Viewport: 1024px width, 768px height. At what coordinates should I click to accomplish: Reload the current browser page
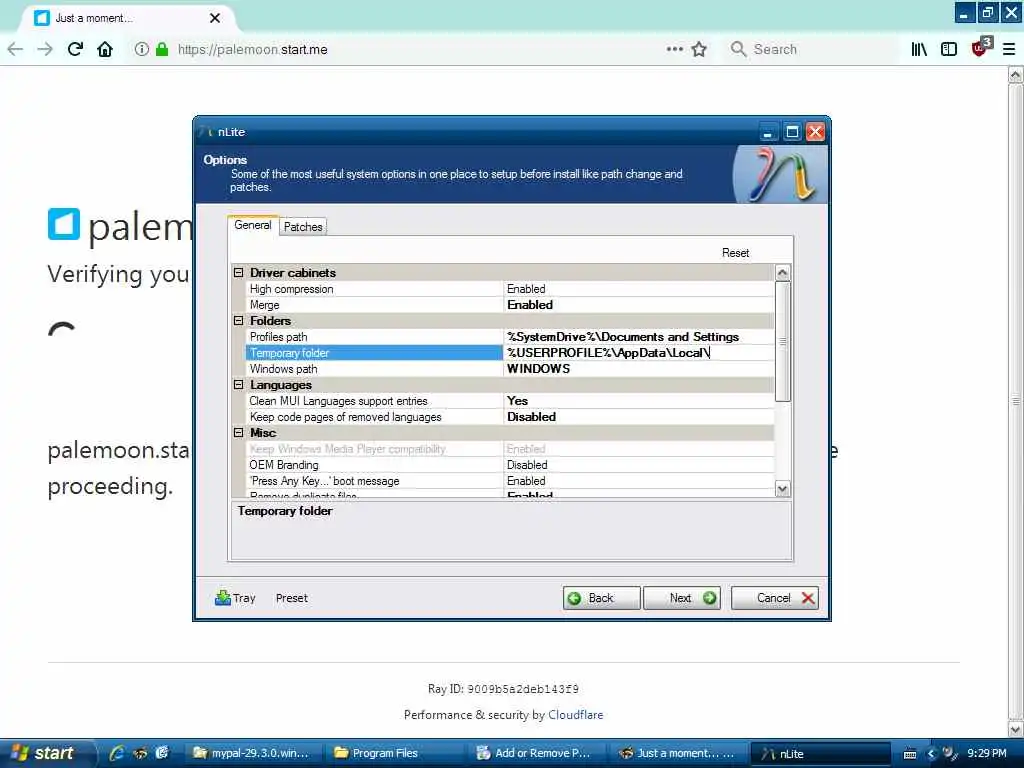tap(75, 49)
